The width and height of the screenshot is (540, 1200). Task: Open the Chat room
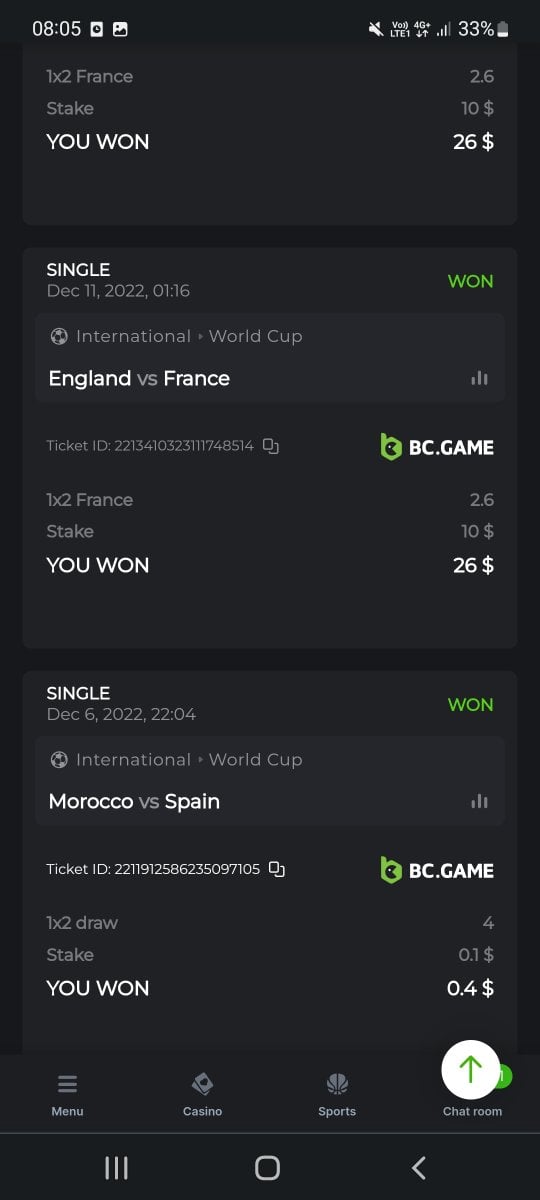click(x=472, y=1111)
